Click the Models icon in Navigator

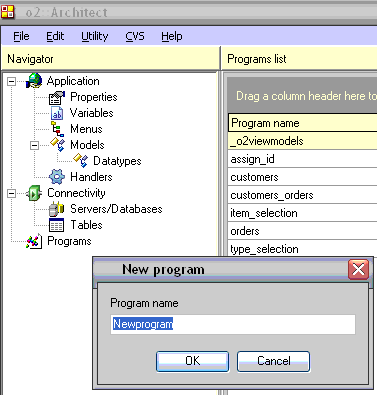pos(57,145)
